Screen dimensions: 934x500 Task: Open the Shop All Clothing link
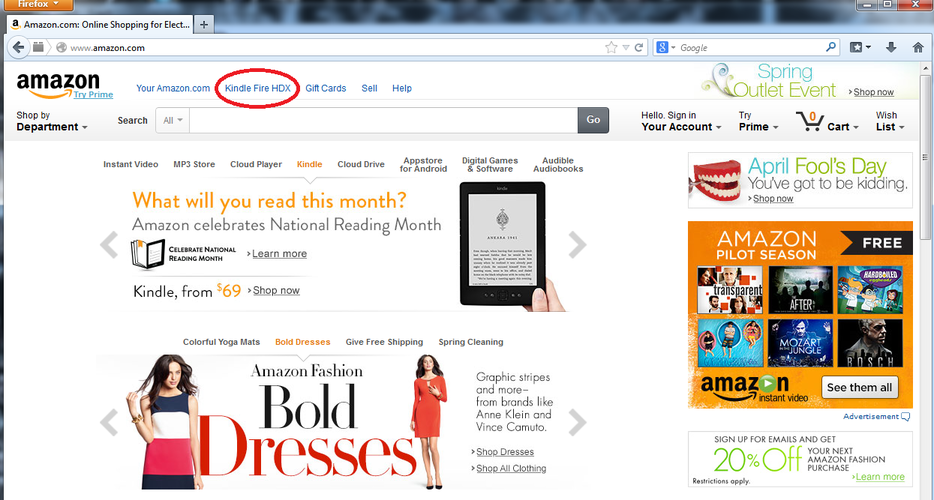click(x=511, y=468)
